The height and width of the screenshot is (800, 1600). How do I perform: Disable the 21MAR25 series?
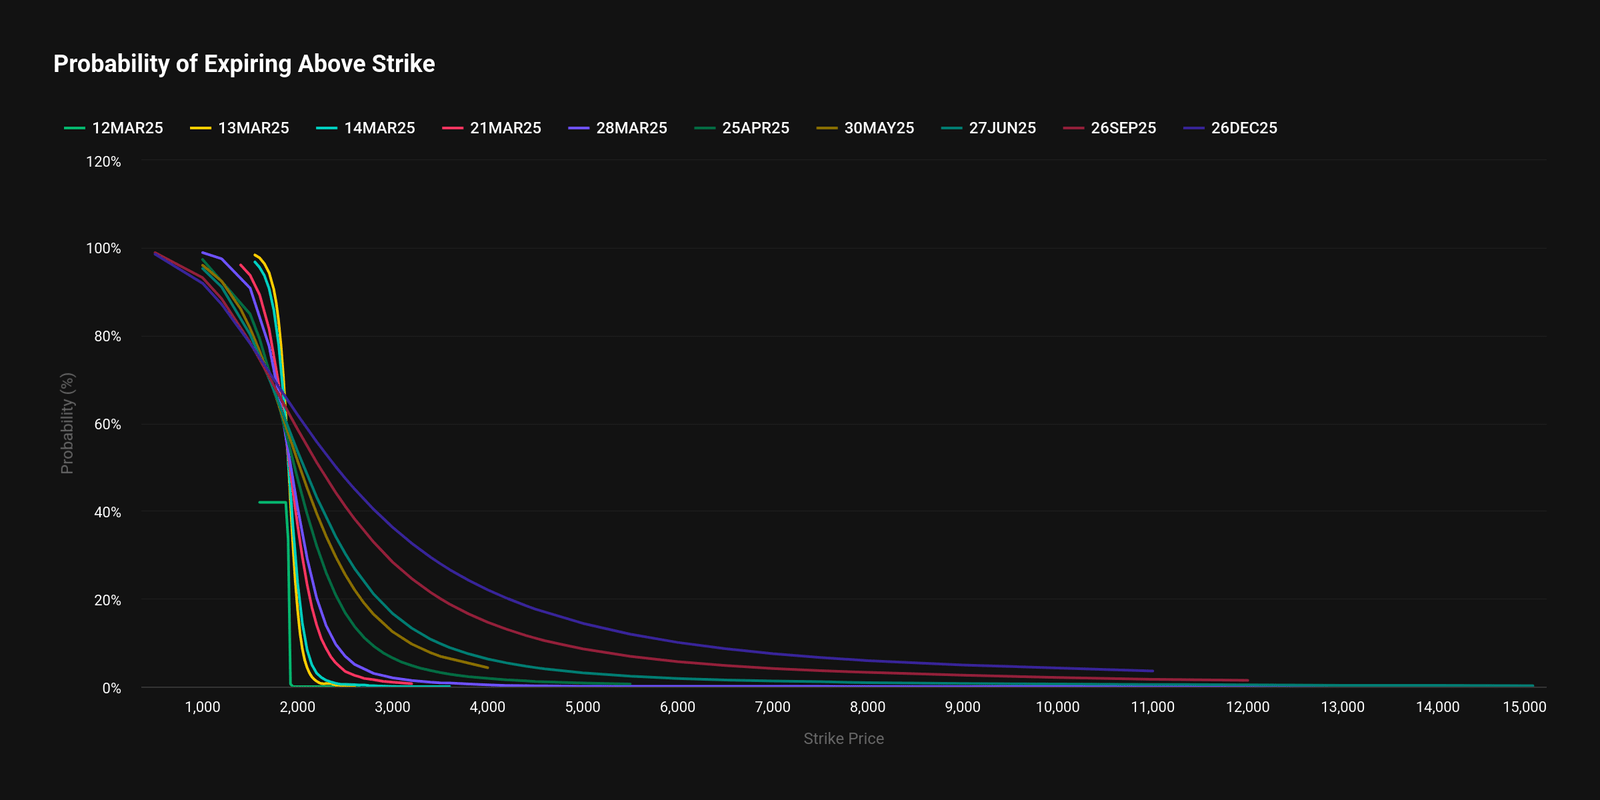492,128
